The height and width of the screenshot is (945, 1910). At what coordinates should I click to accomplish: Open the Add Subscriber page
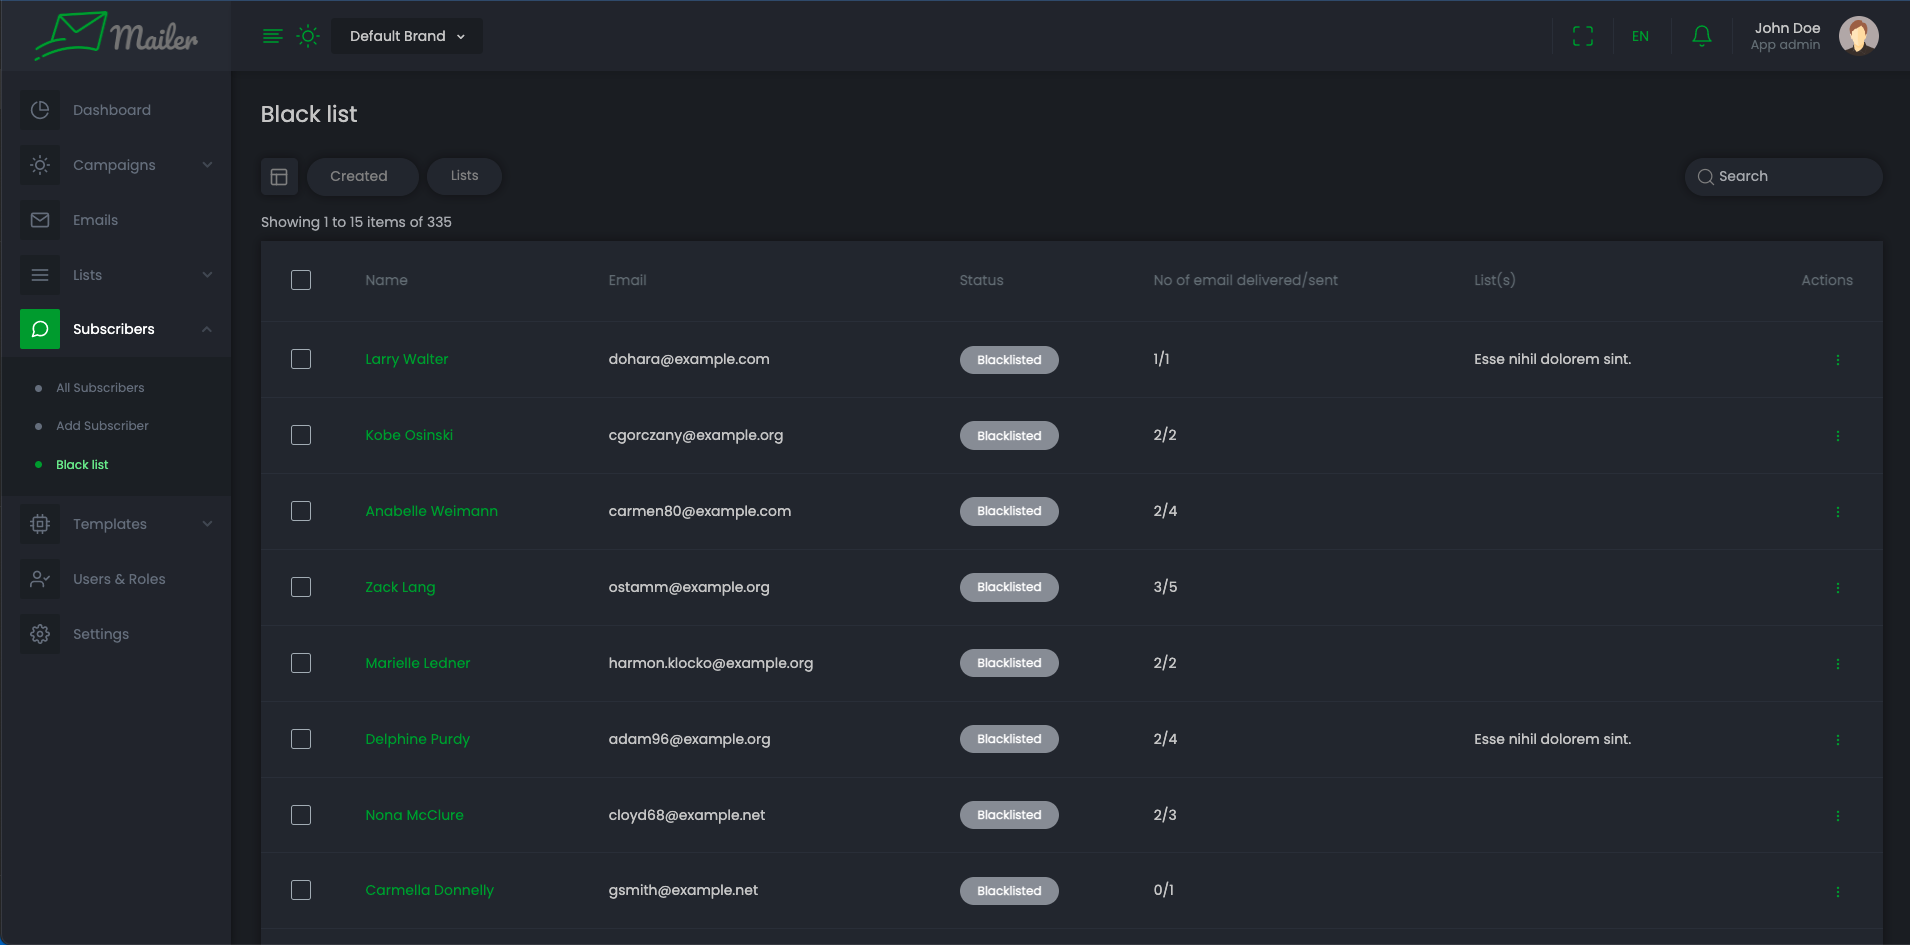[x=102, y=426]
